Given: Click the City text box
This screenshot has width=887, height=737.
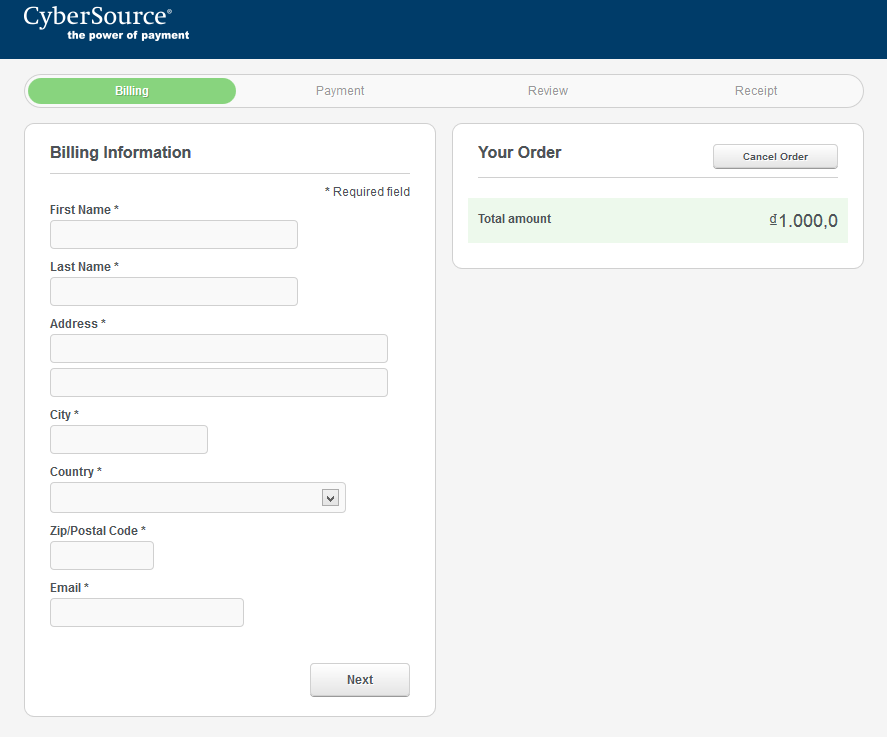Looking at the screenshot, I should point(129,440).
